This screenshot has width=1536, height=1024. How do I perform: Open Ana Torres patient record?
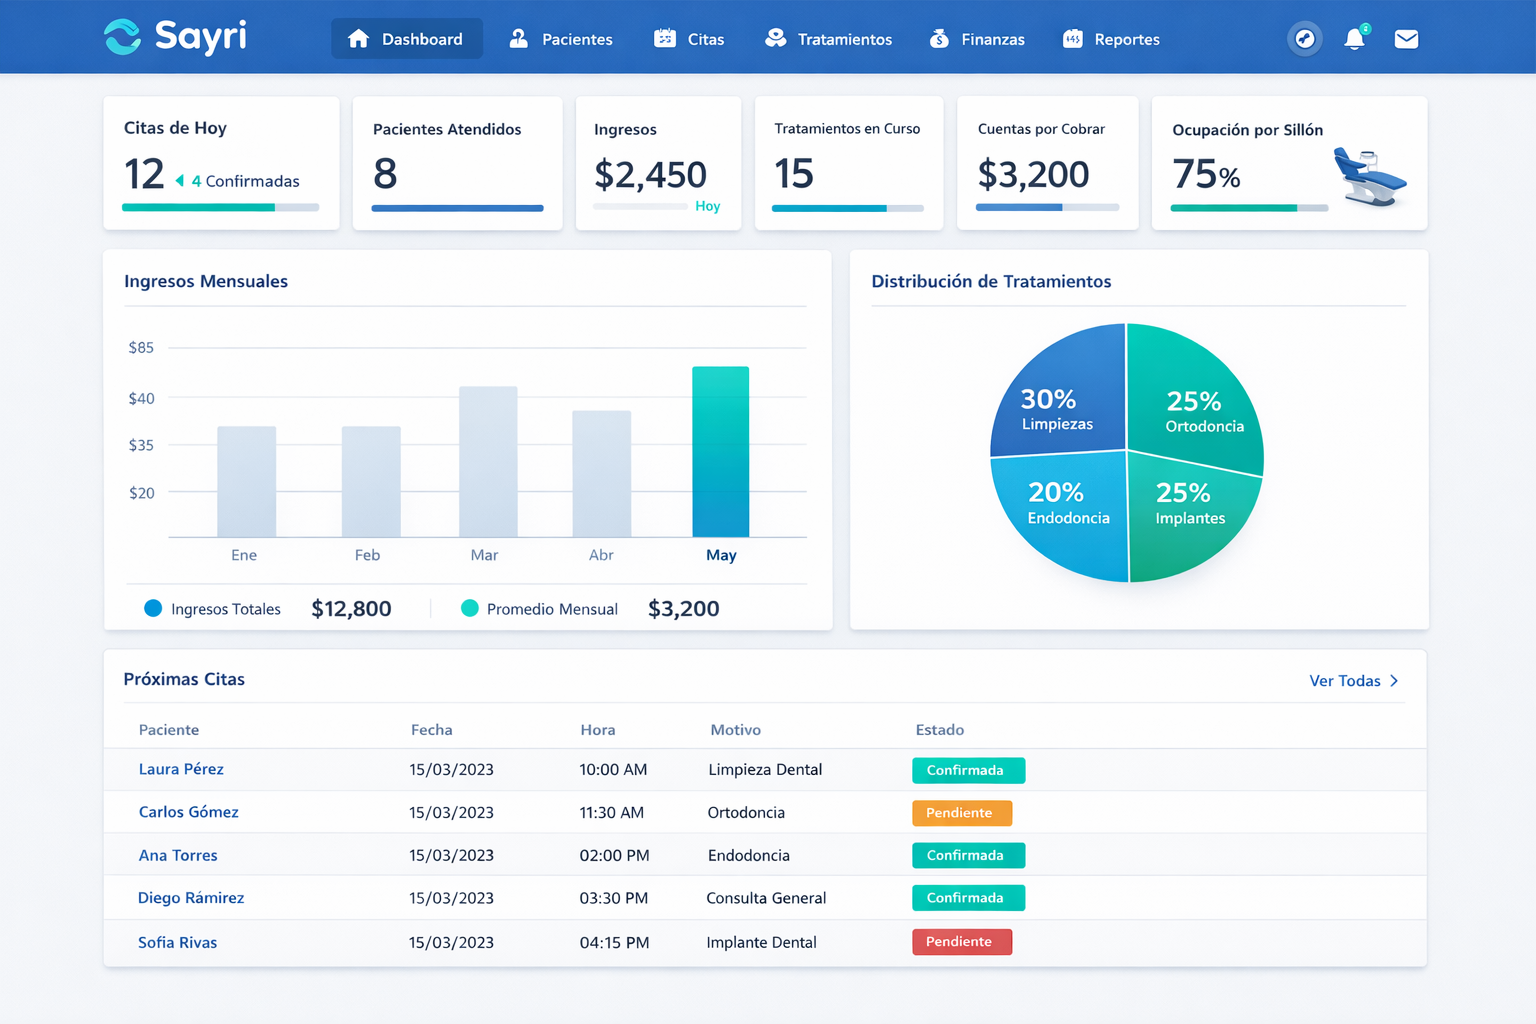pos(178,855)
